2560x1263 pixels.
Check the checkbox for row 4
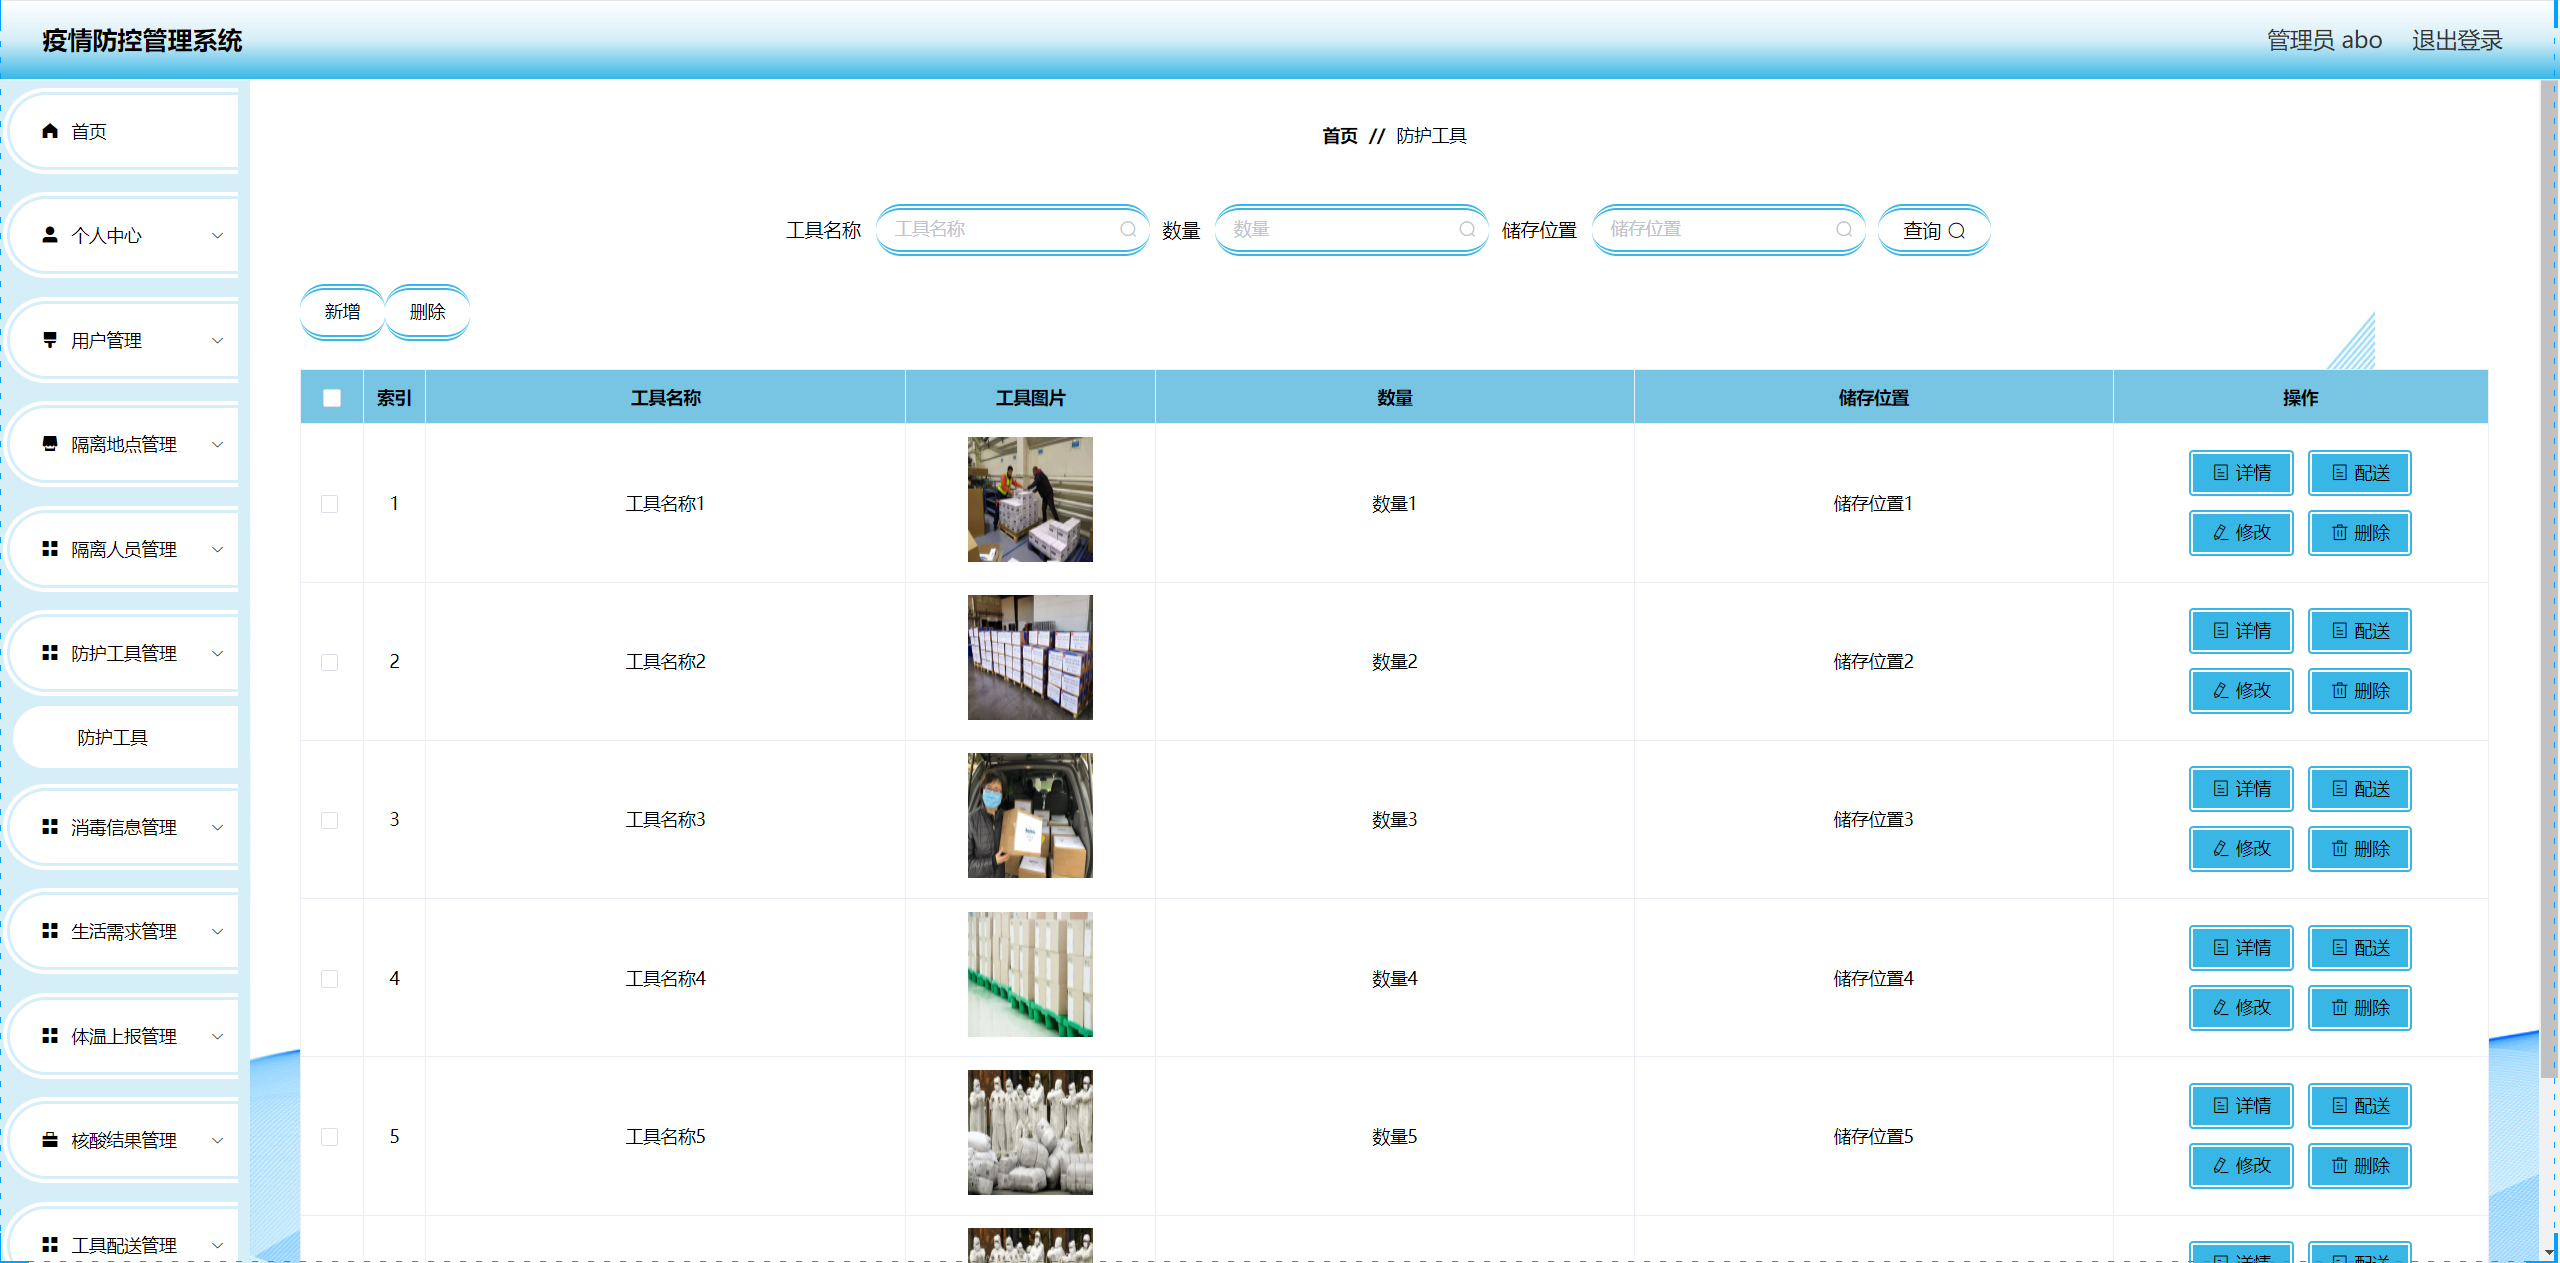tap(329, 979)
